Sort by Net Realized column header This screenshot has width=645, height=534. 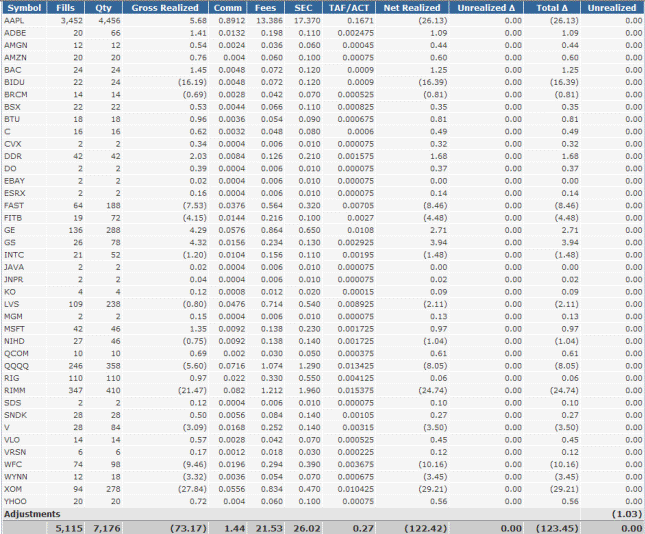click(x=412, y=7)
